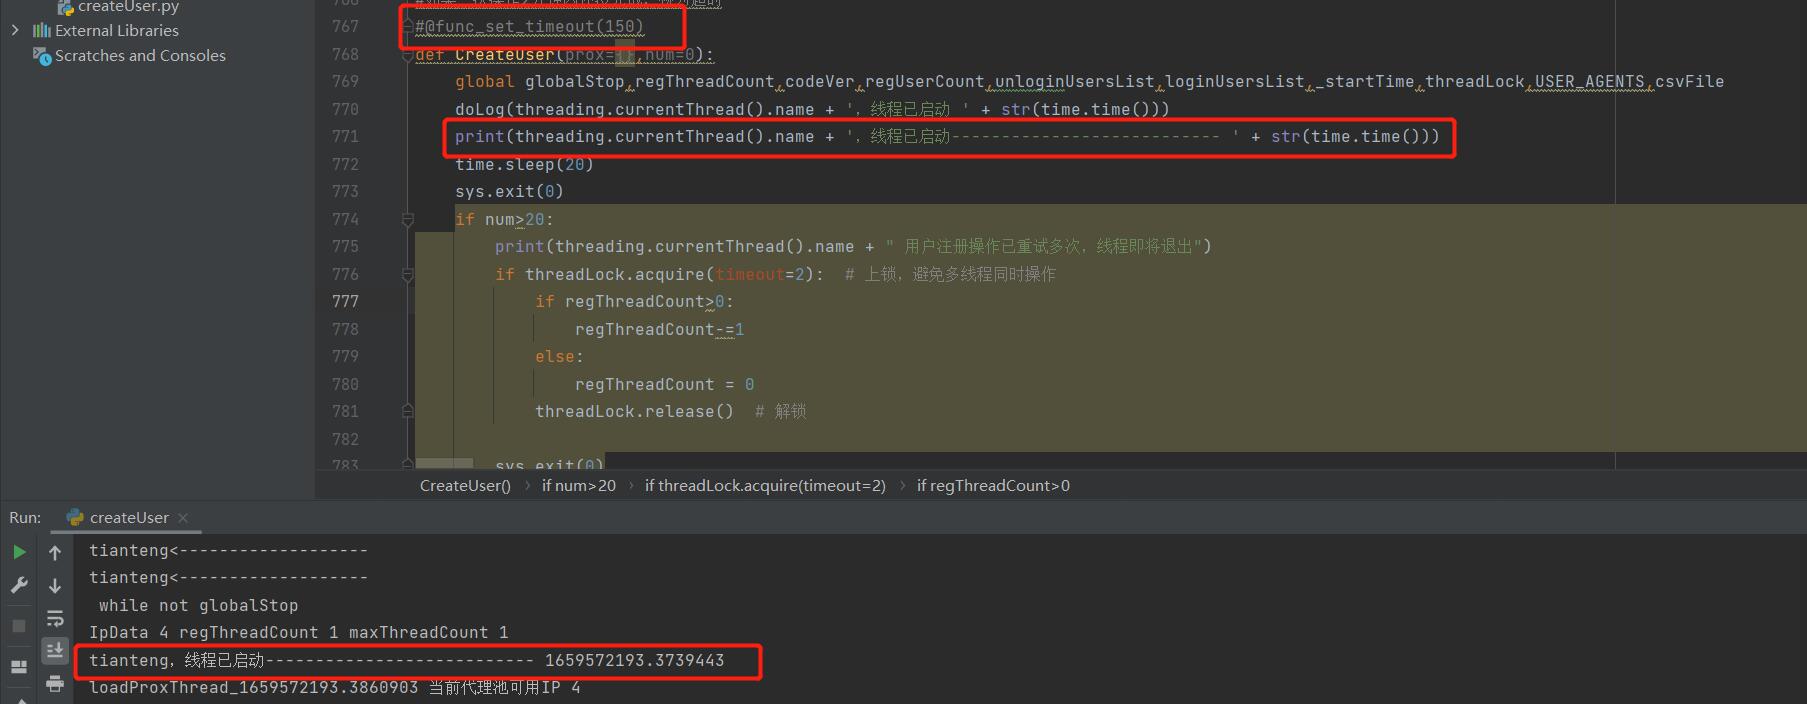The image size is (1807, 704).
Task: Click CreateUser() in the breadcrumb bar
Action: (x=465, y=486)
